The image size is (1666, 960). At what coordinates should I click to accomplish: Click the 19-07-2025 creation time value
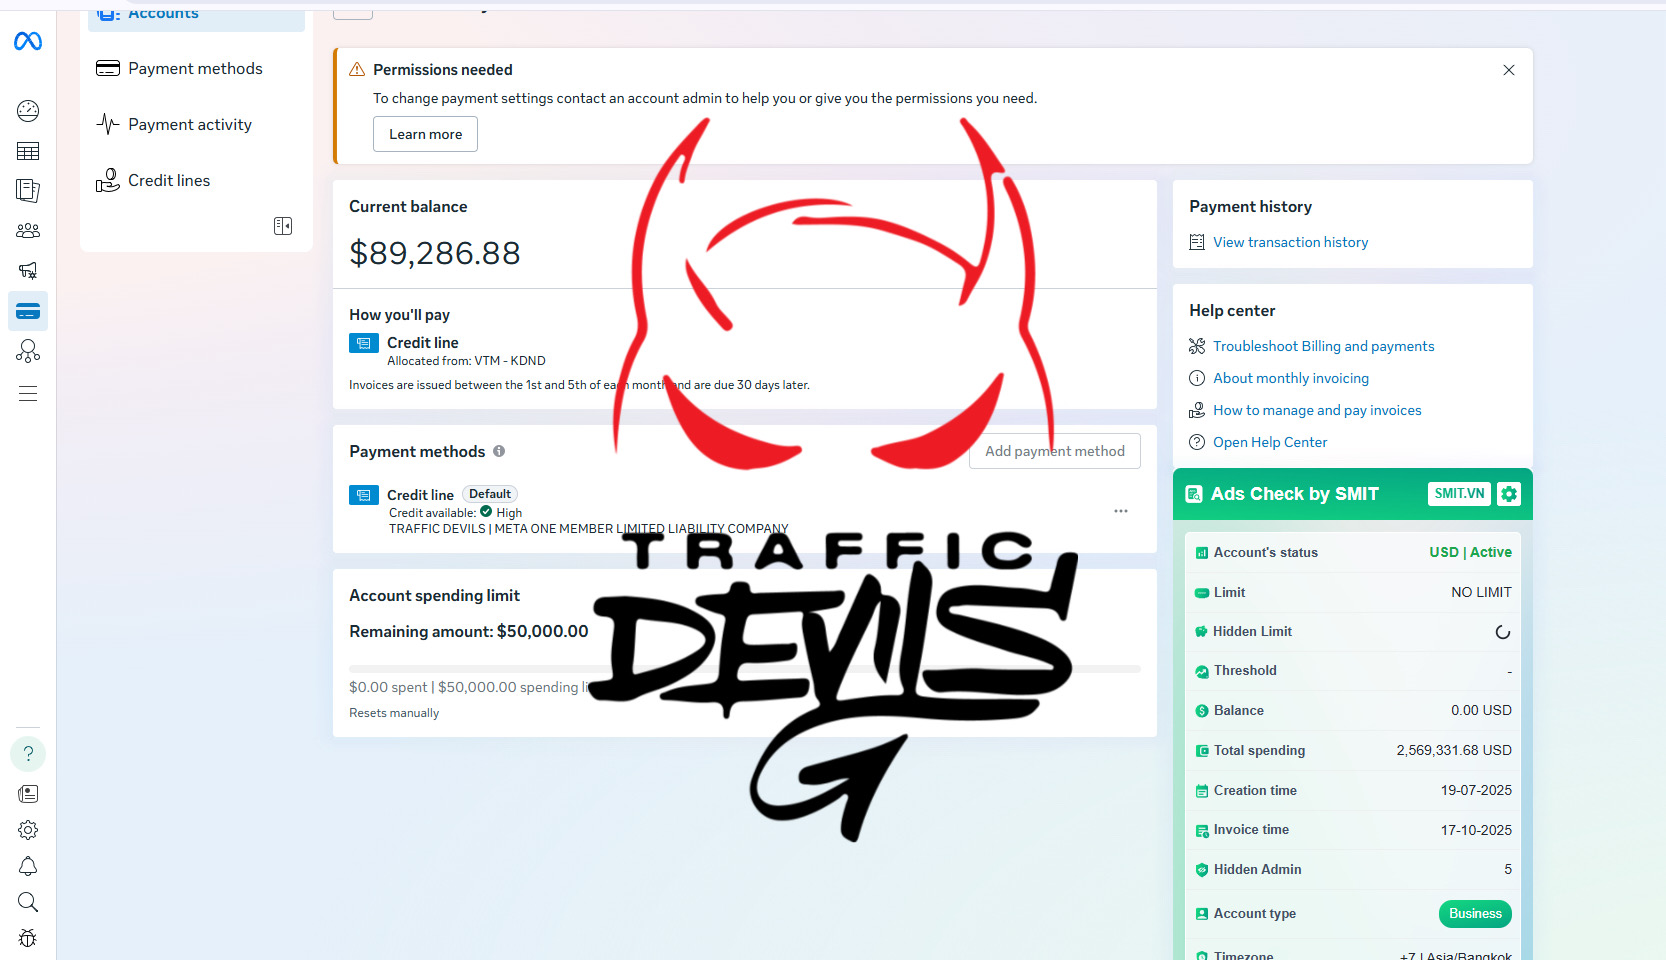click(x=1476, y=790)
